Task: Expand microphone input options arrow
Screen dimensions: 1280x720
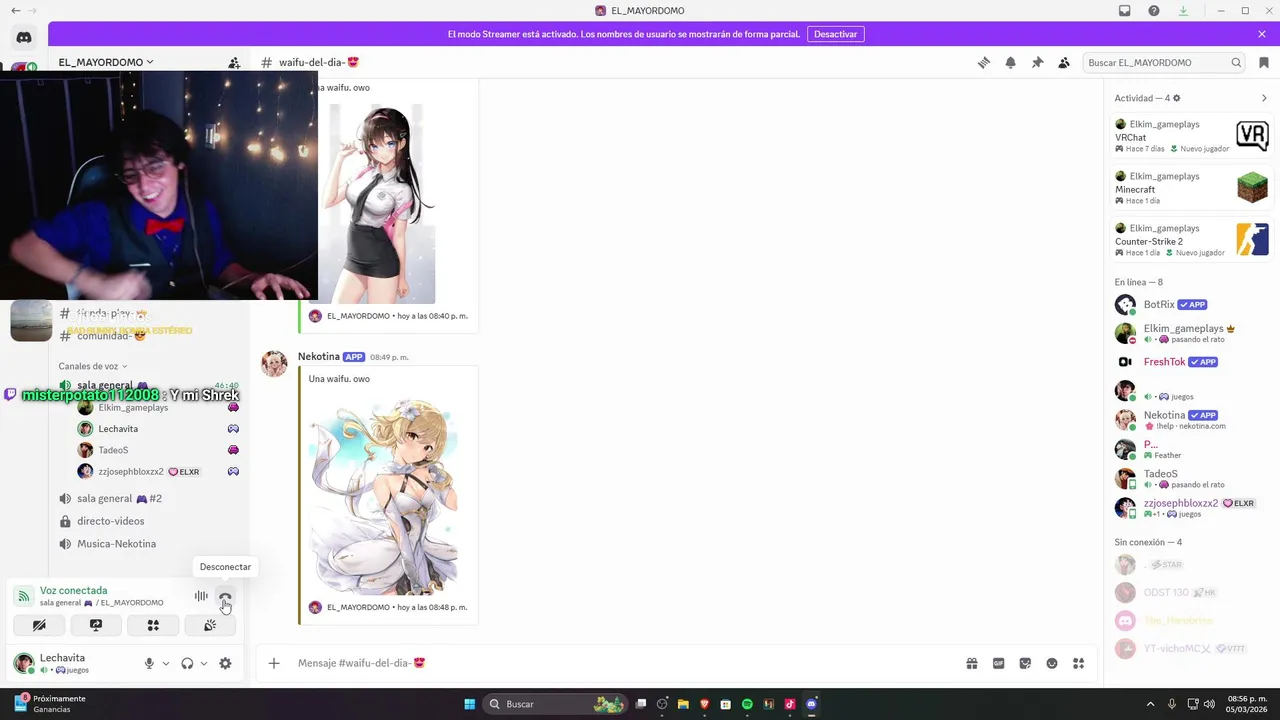Action: click(166, 663)
